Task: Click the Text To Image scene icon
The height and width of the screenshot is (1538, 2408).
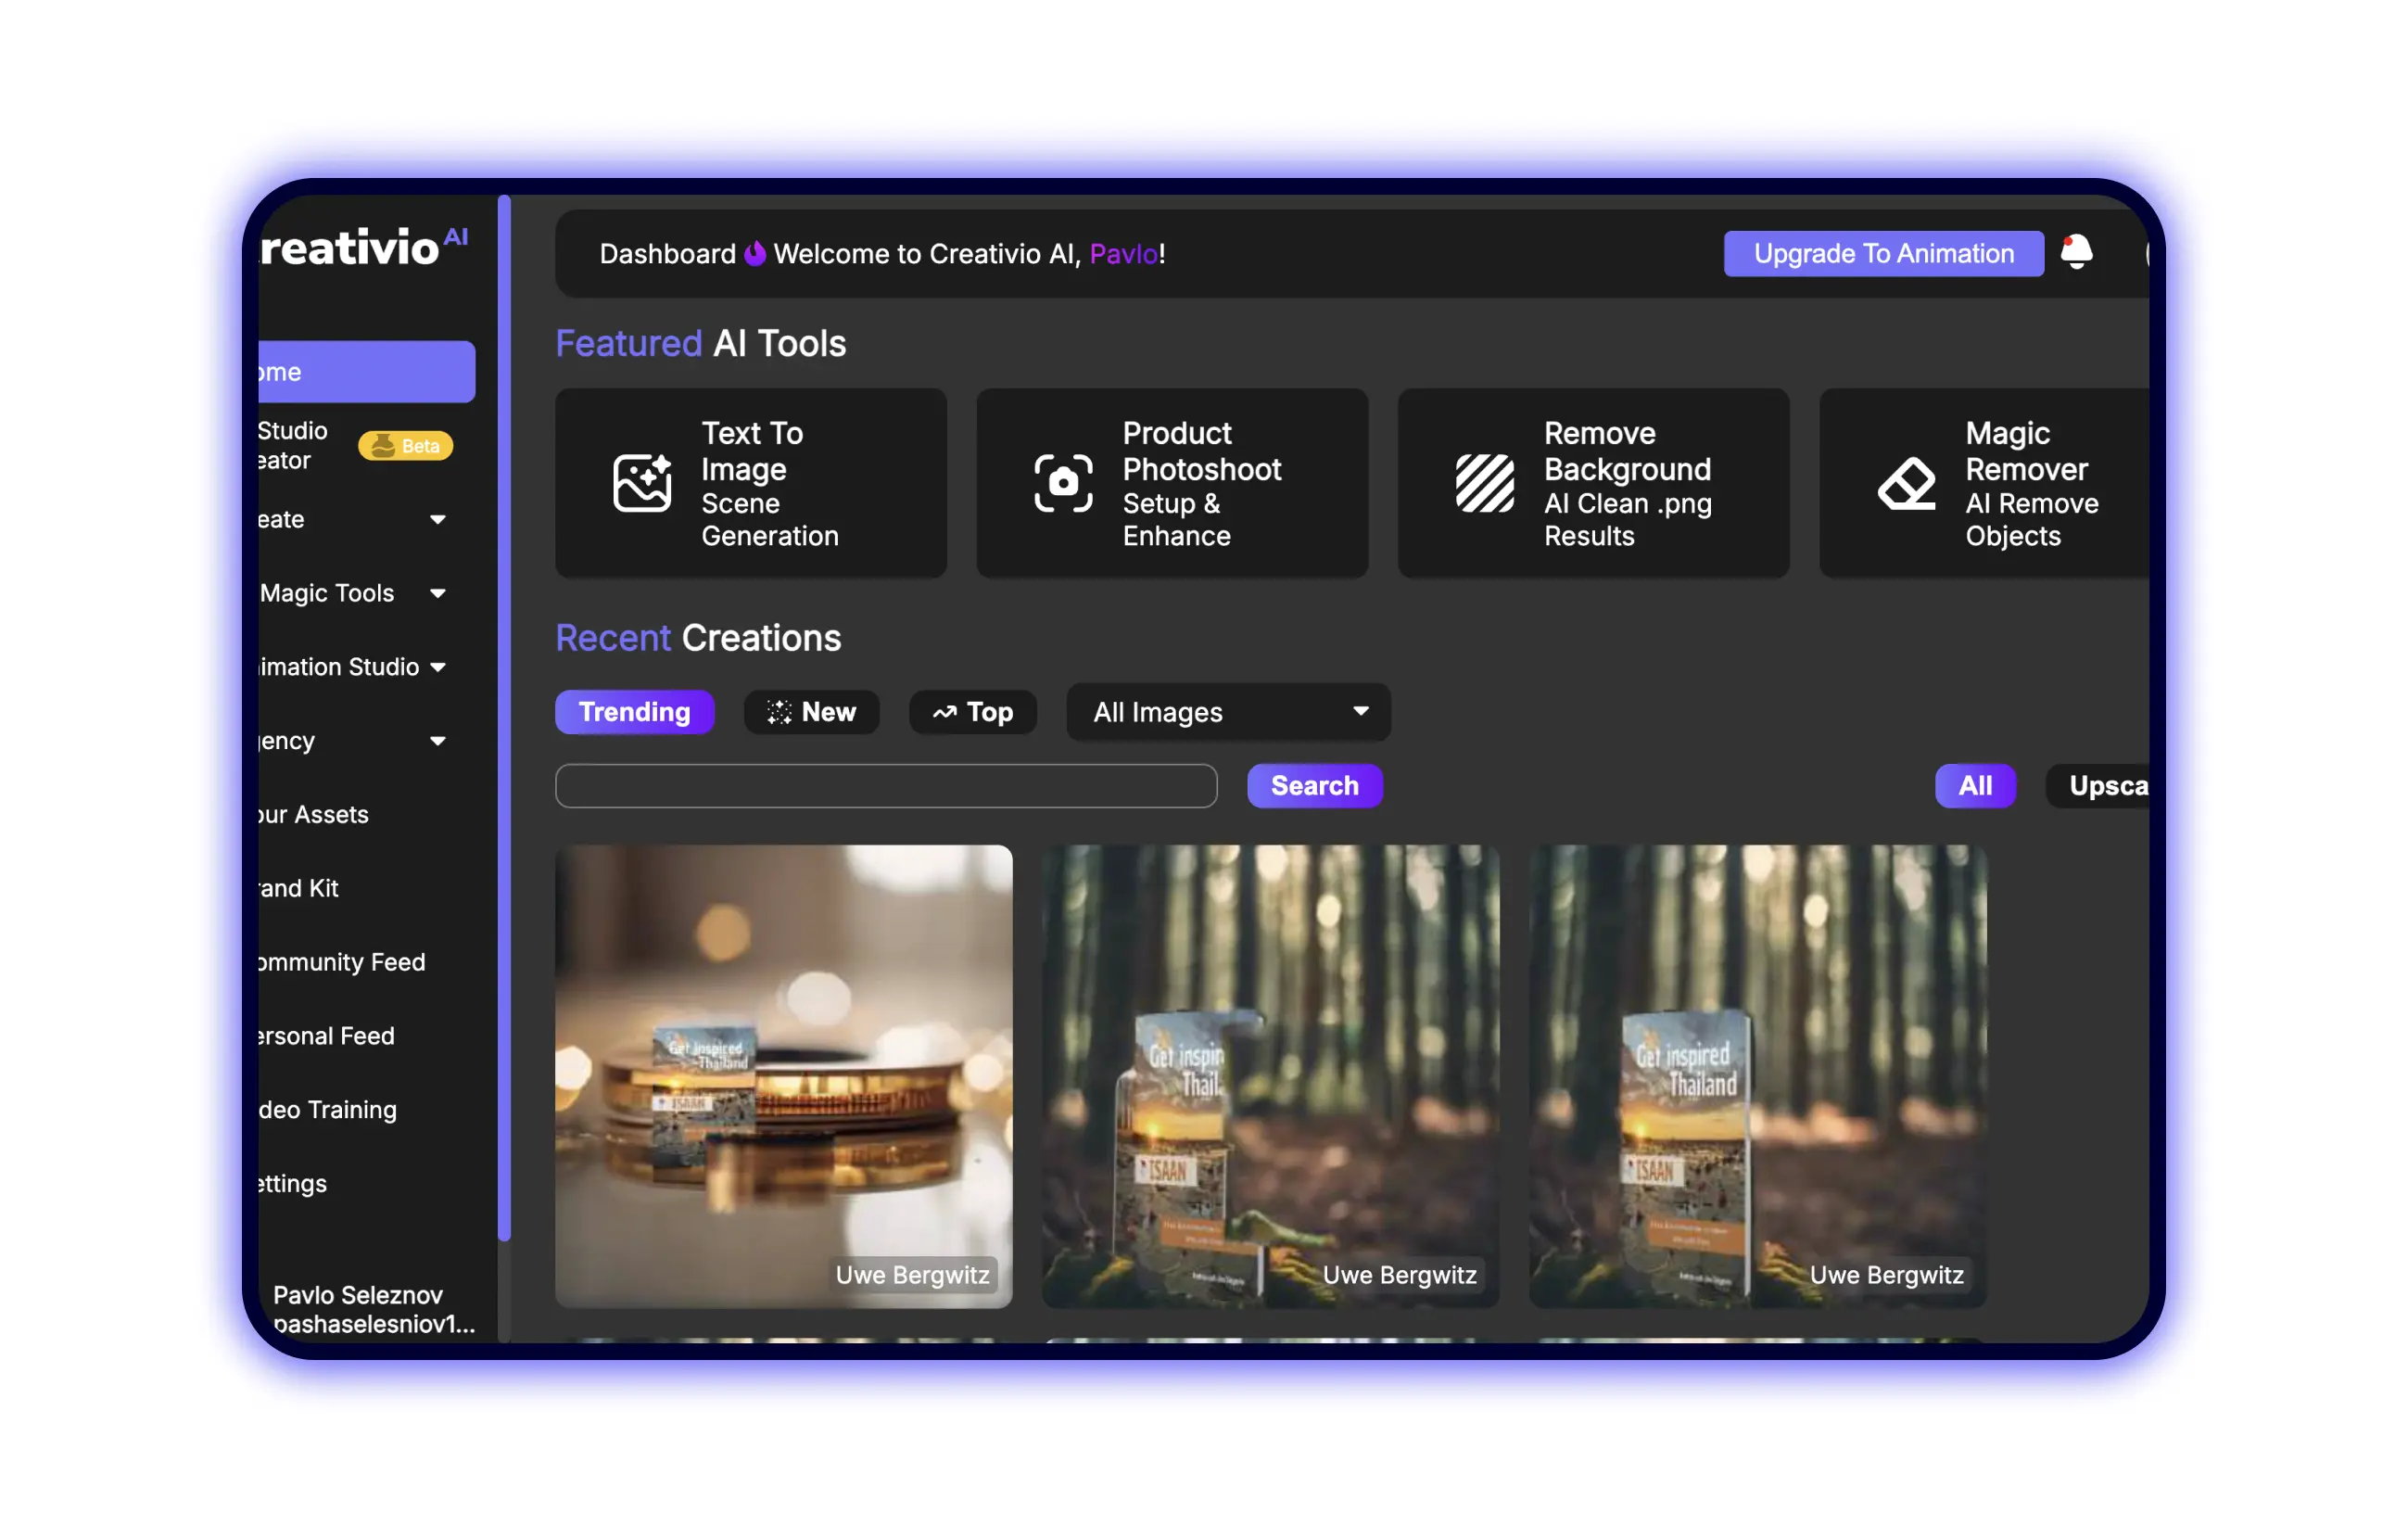Action: tap(642, 483)
